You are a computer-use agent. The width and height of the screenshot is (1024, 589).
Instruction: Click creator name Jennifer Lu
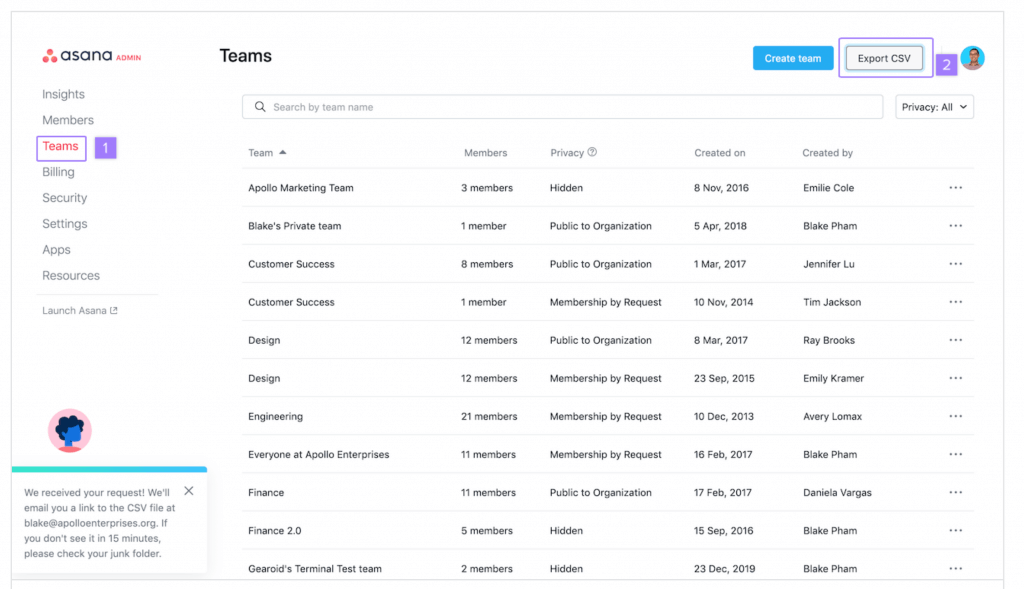click(x=829, y=264)
